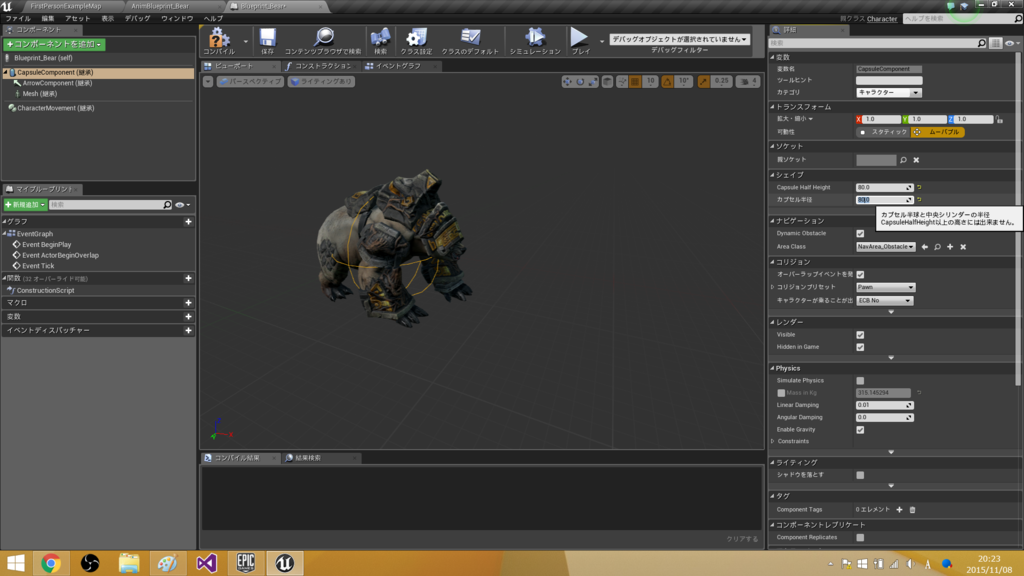This screenshot has height=576, width=1024.
Task: Open viewport パースペクティブ view mode dropdown
Action: pos(250,82)
